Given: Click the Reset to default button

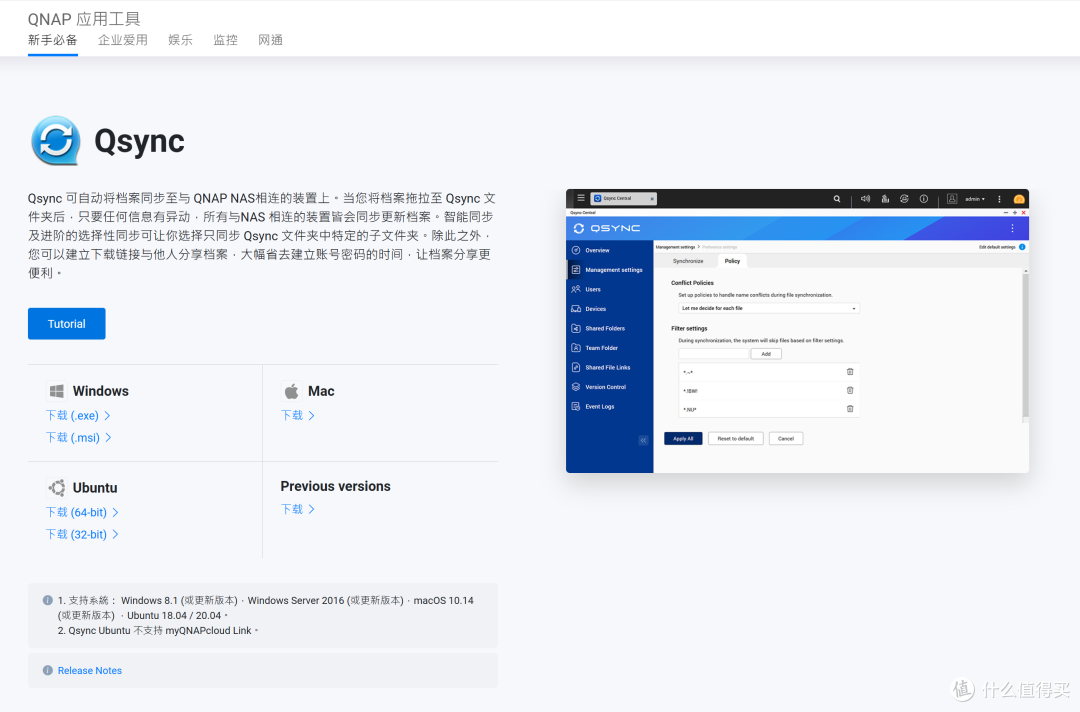Looking at the screenshot, I should [x=736, y=439].
